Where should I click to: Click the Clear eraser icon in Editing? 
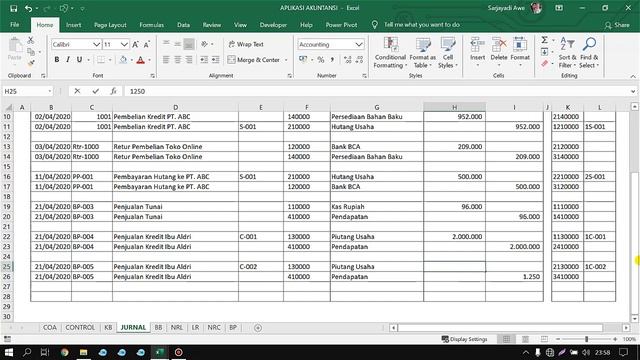click(544, 63)
